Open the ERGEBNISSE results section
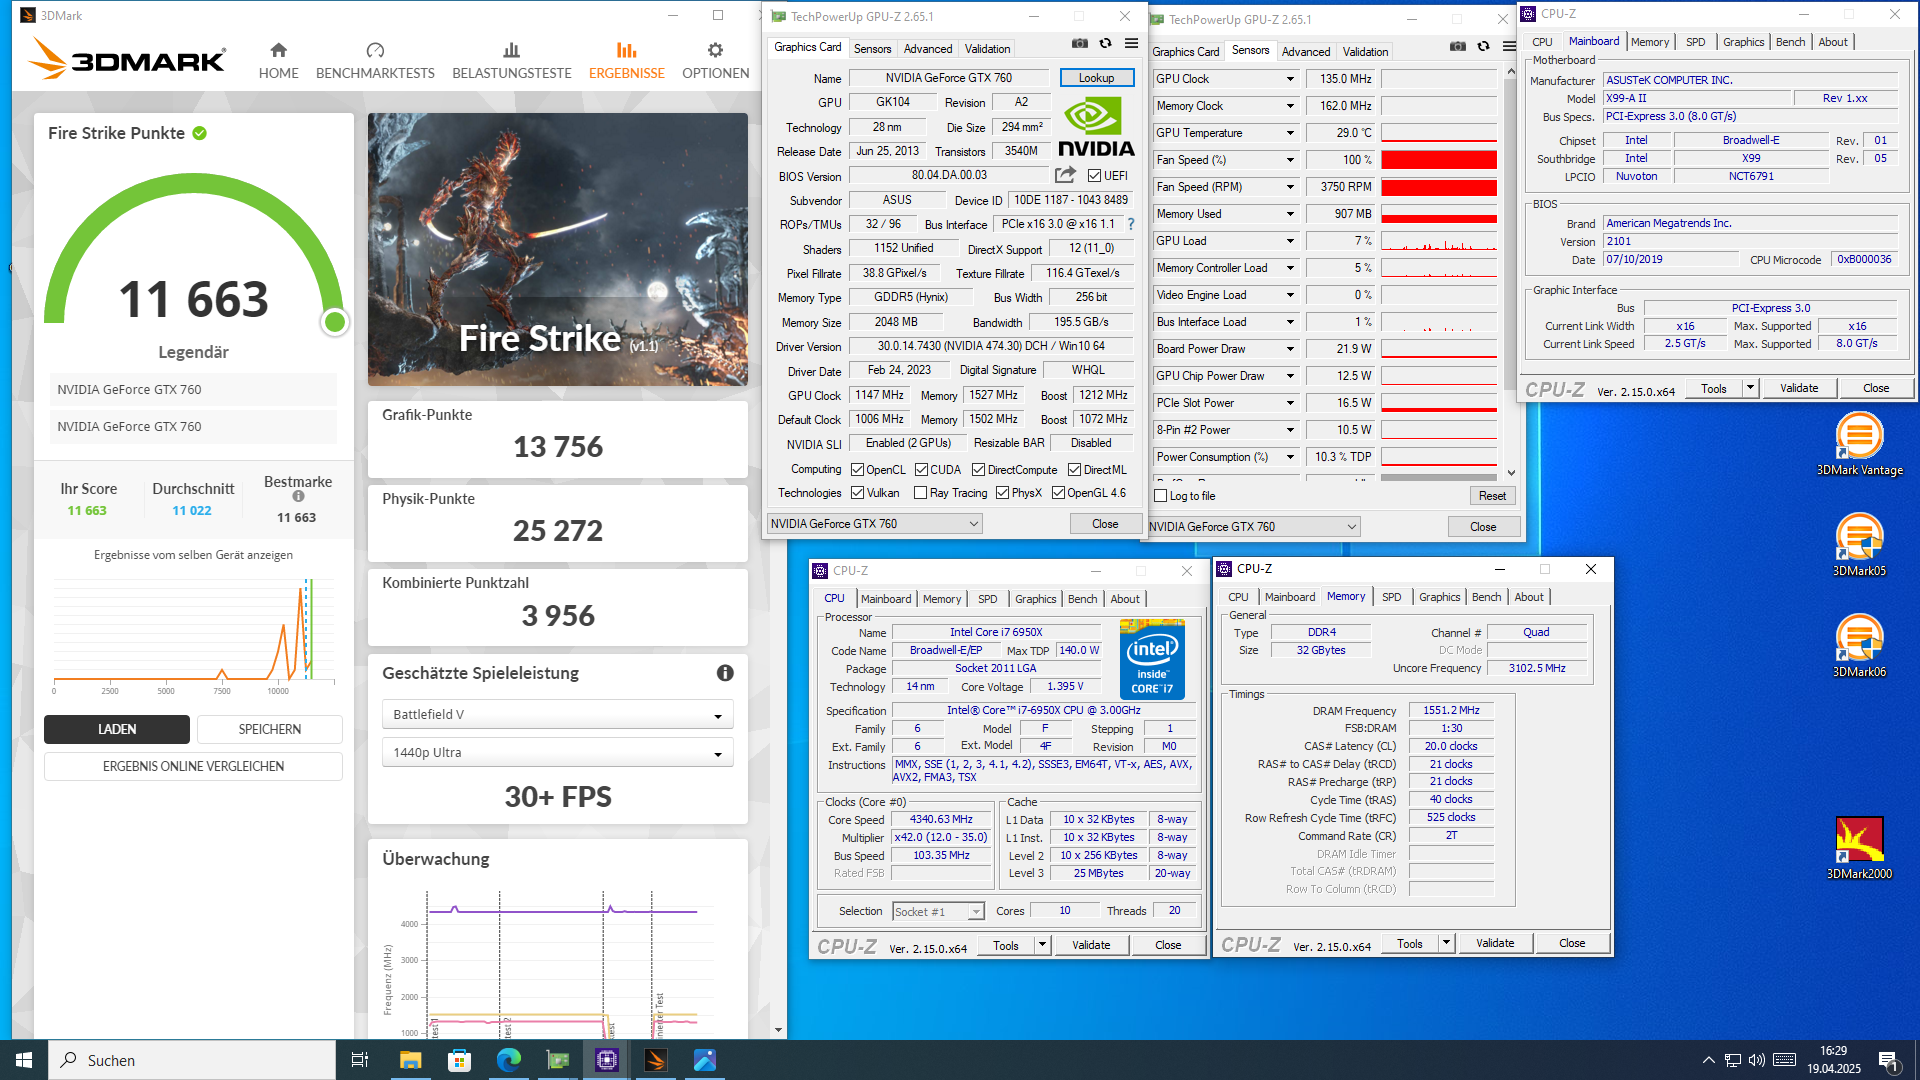Image resolution: width=1920 pixels, height=1080 pixels. (x=626, y=61)
